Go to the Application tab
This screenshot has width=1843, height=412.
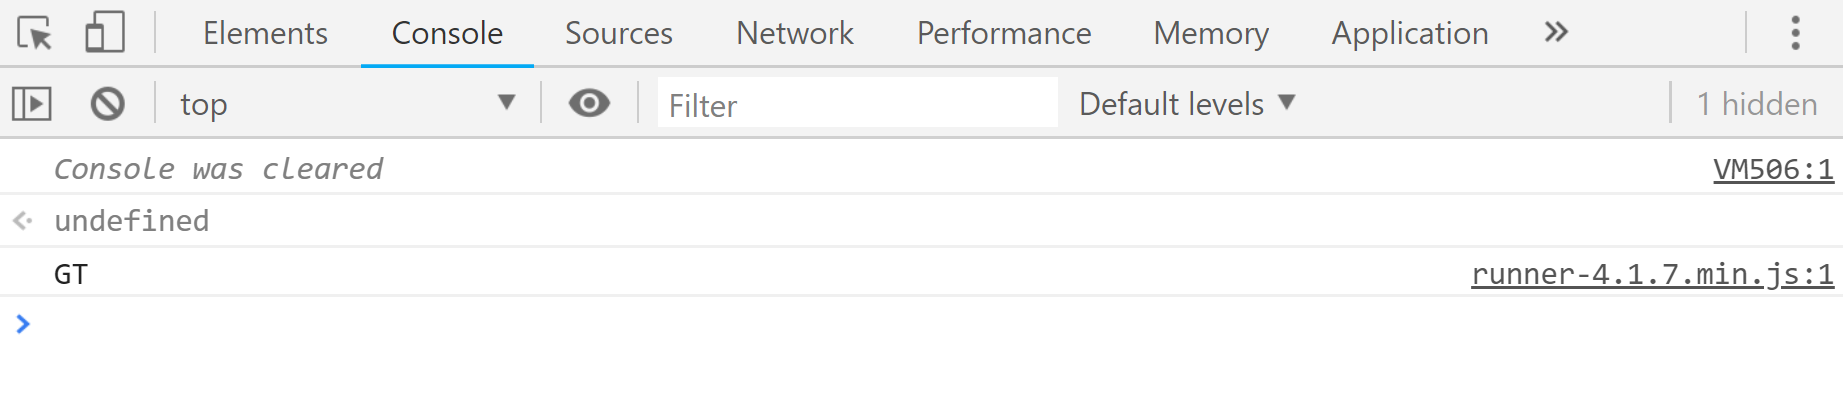pos(1410,33)
